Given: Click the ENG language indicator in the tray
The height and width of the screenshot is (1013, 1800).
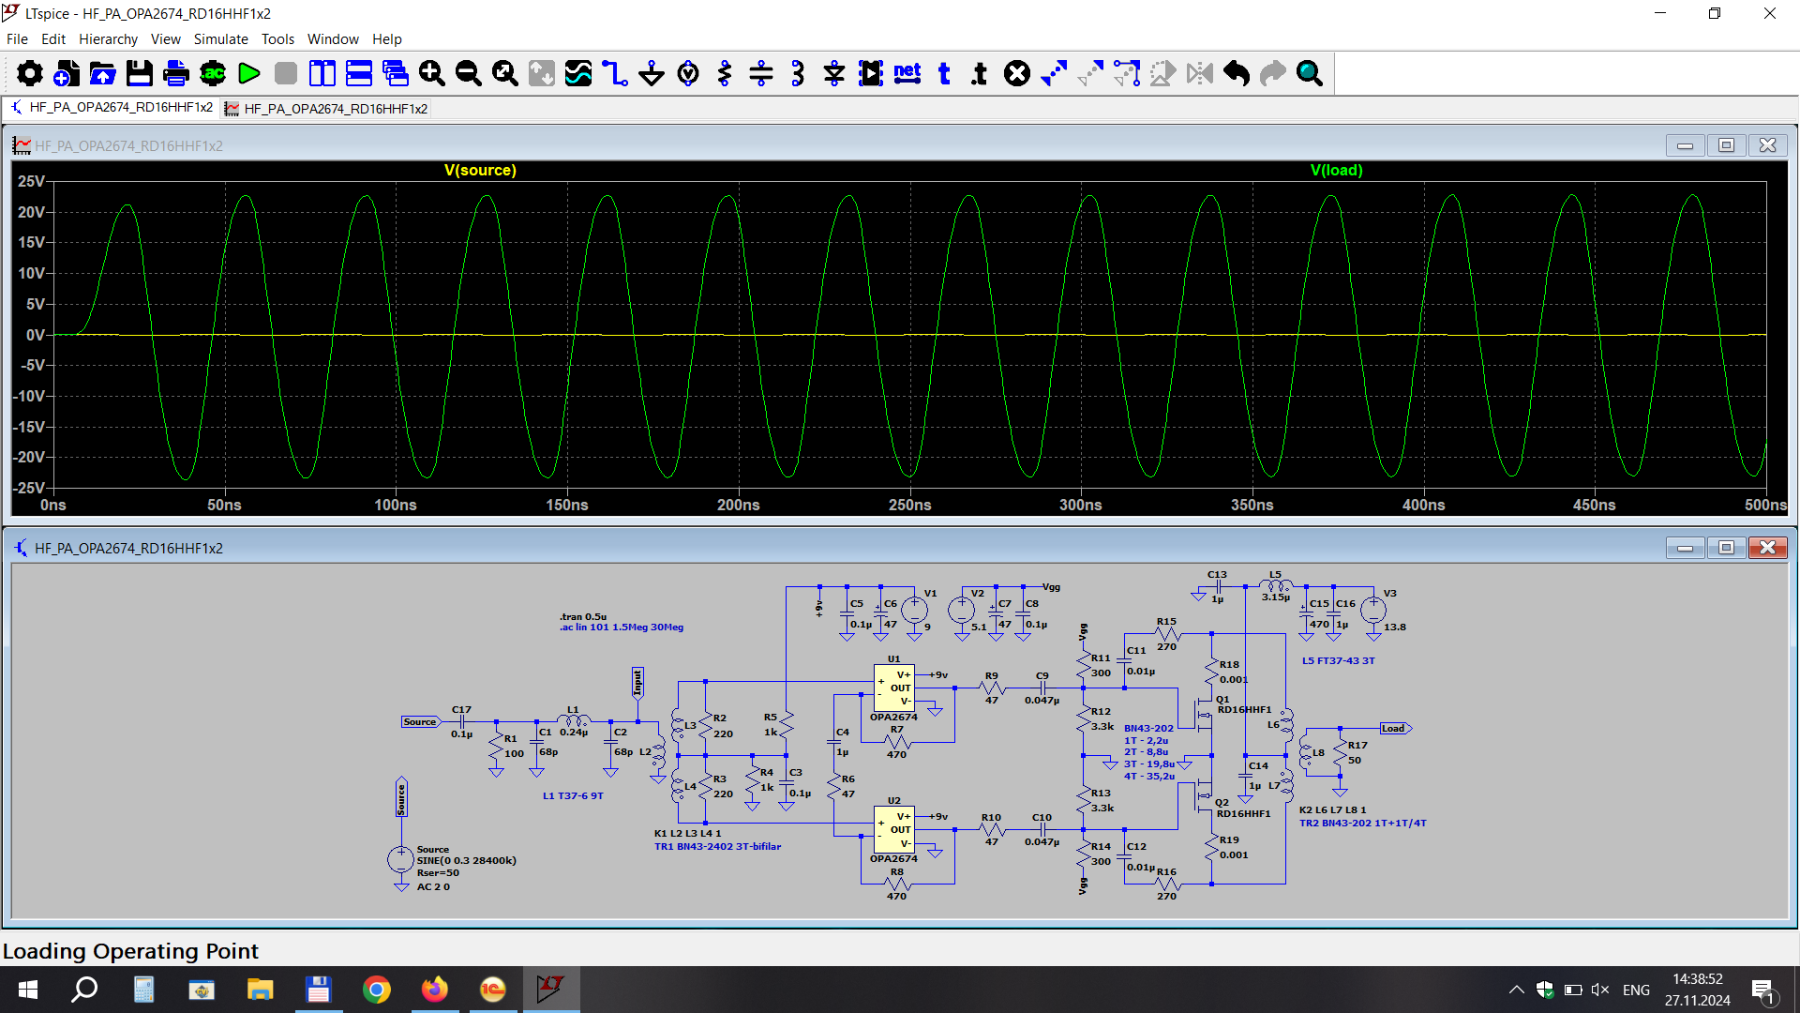Looking at the screenshot, I should (1636, 990).
